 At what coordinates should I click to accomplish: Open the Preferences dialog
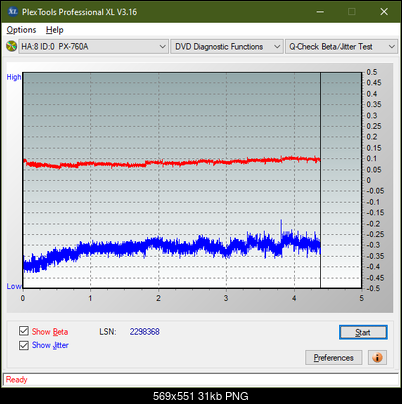[x=333, y=358]
